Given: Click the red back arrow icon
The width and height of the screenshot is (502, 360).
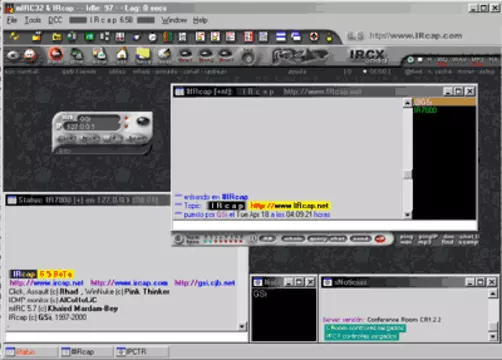Looking at the screenshot, I should pos(56,54).
